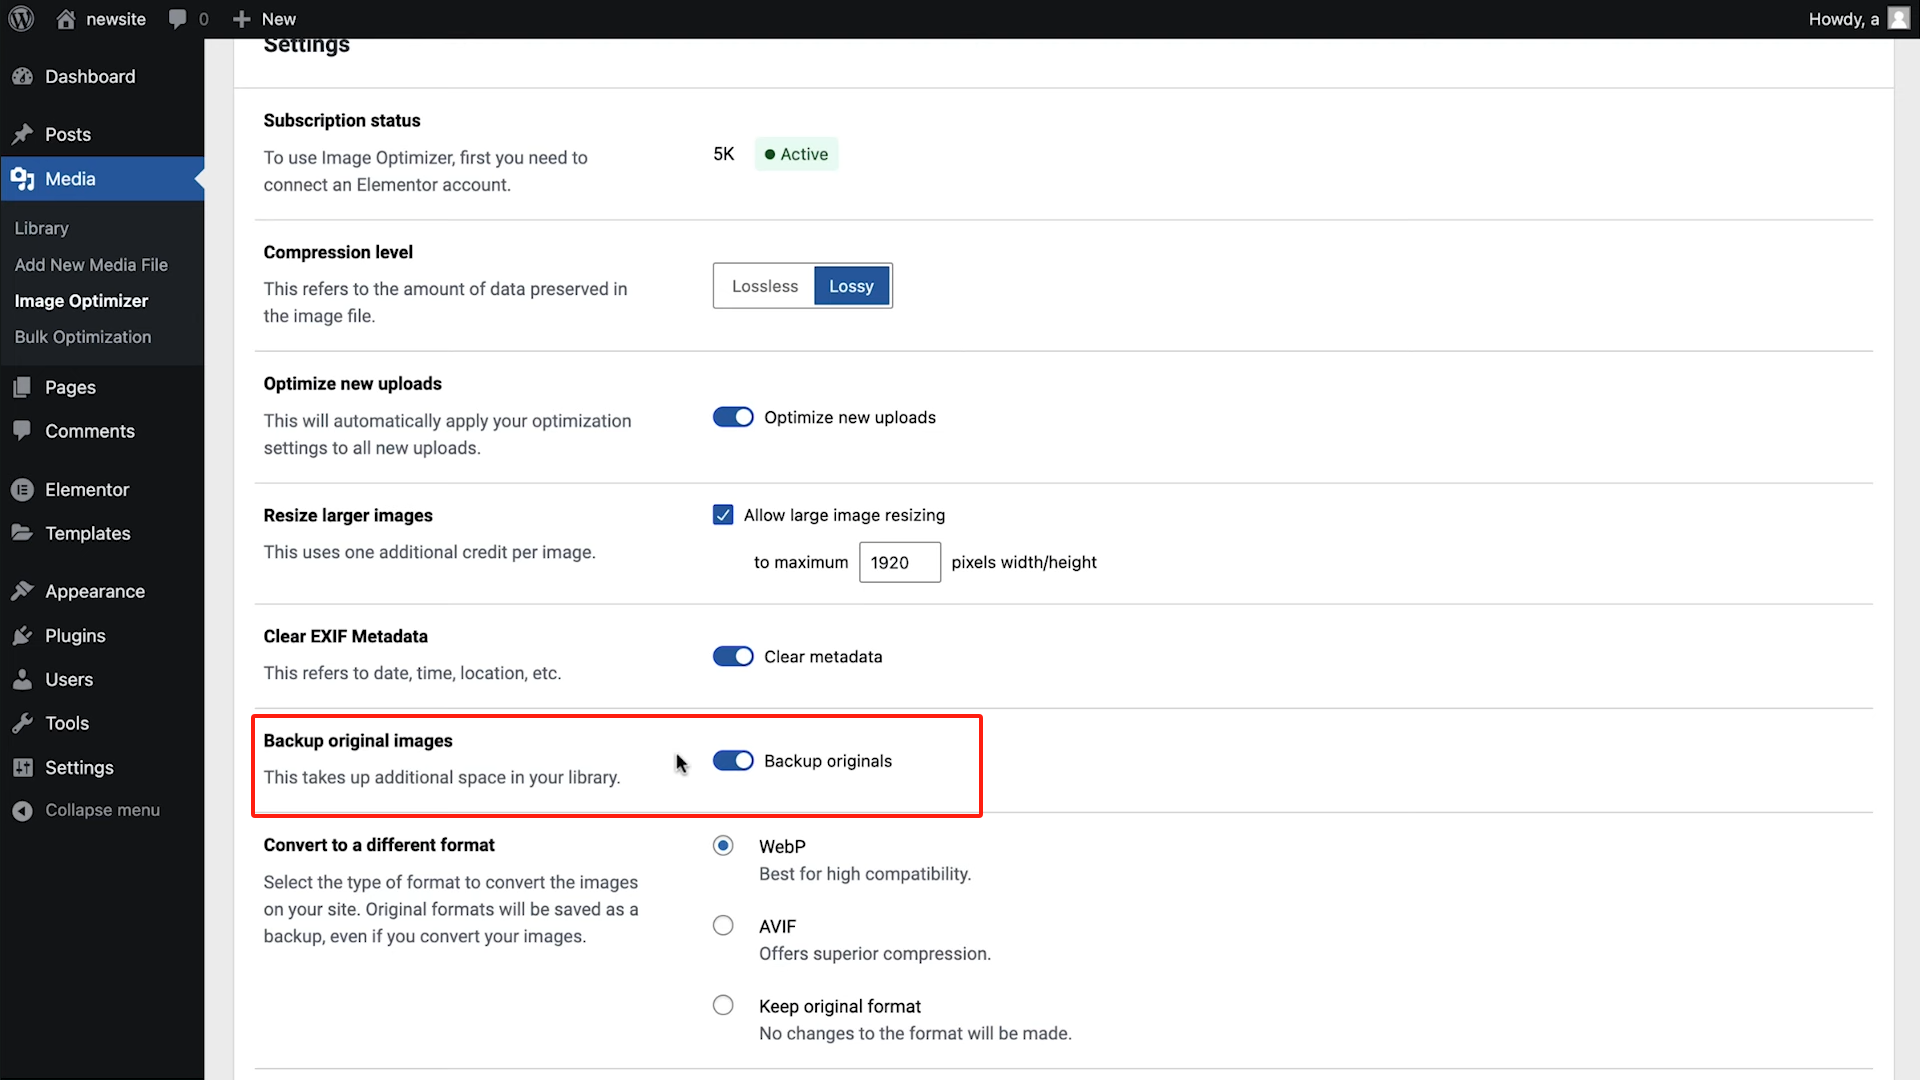
Task: Open Bulk Optimization from the Media menu
Action: [x=83, y=336]
